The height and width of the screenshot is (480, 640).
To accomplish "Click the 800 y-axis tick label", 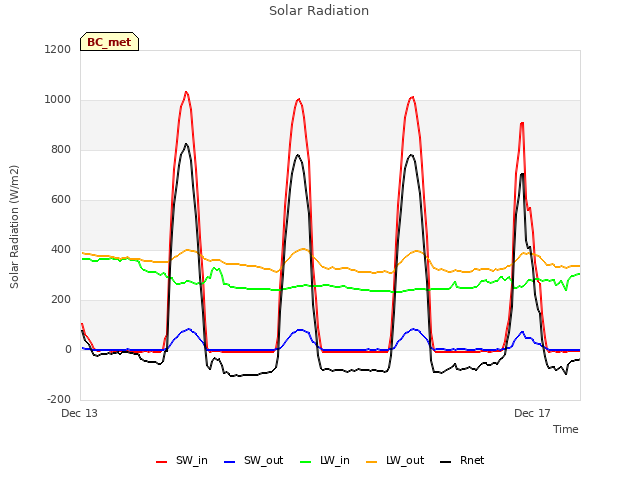I will [61, 150].
